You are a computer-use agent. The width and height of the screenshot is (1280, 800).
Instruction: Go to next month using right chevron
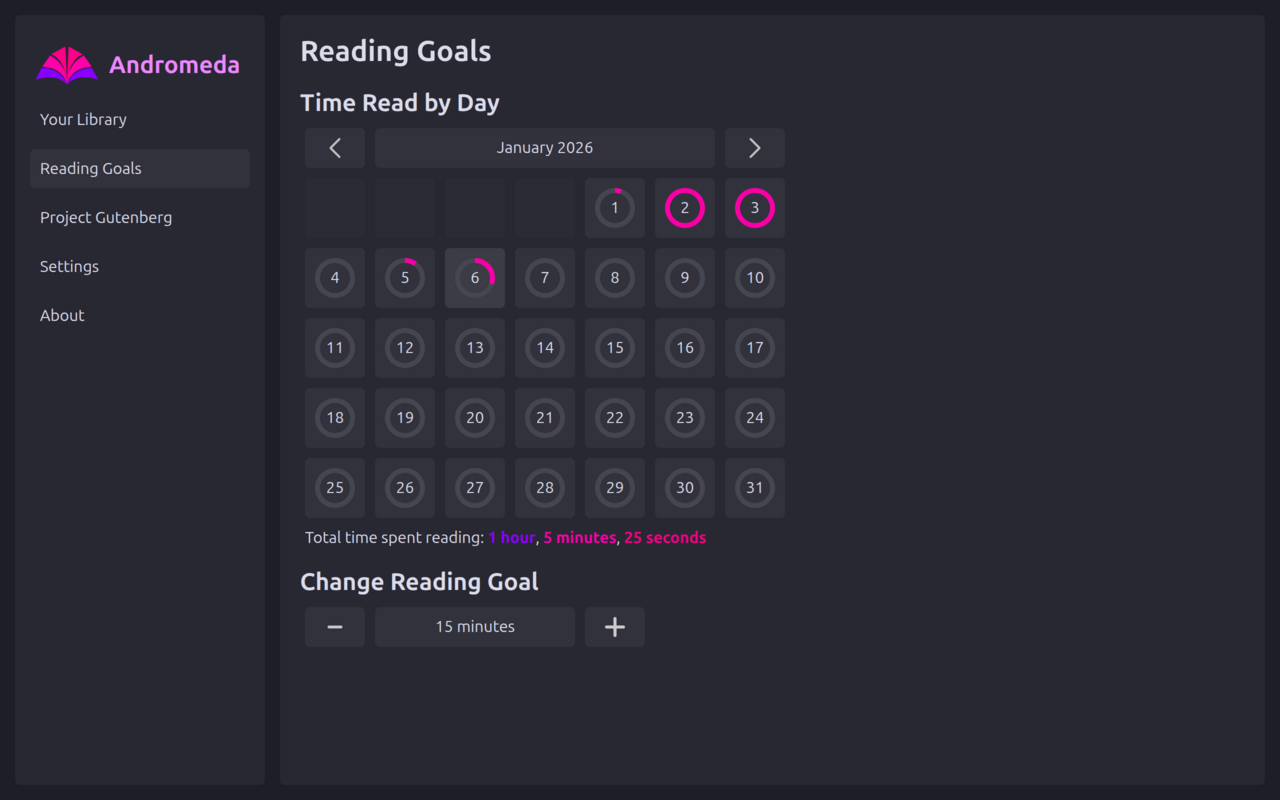(x=754, y=147)
